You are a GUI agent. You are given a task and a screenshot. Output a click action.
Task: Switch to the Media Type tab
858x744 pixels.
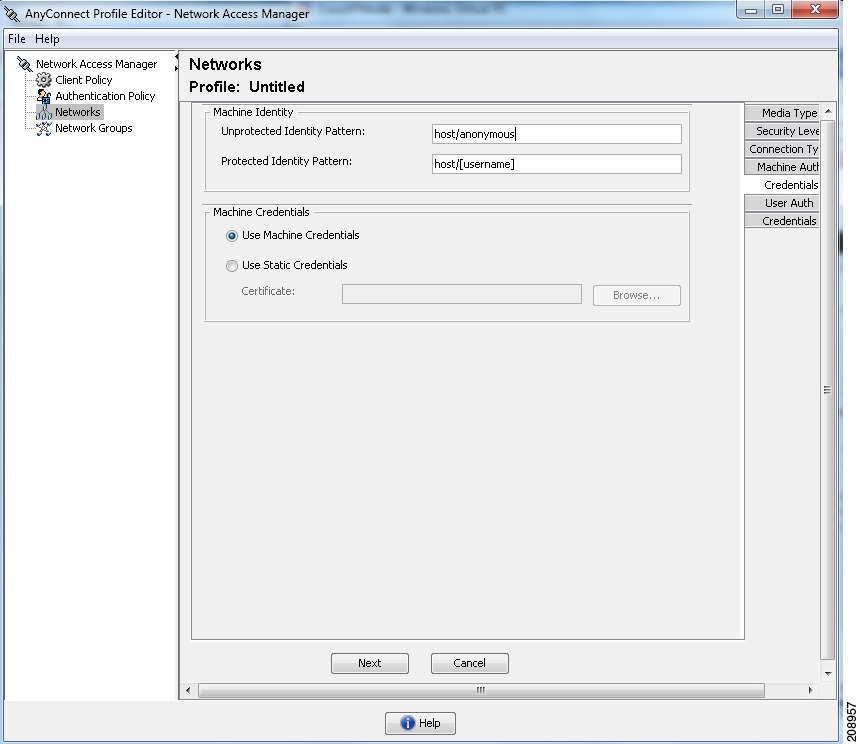coord(781,113)
